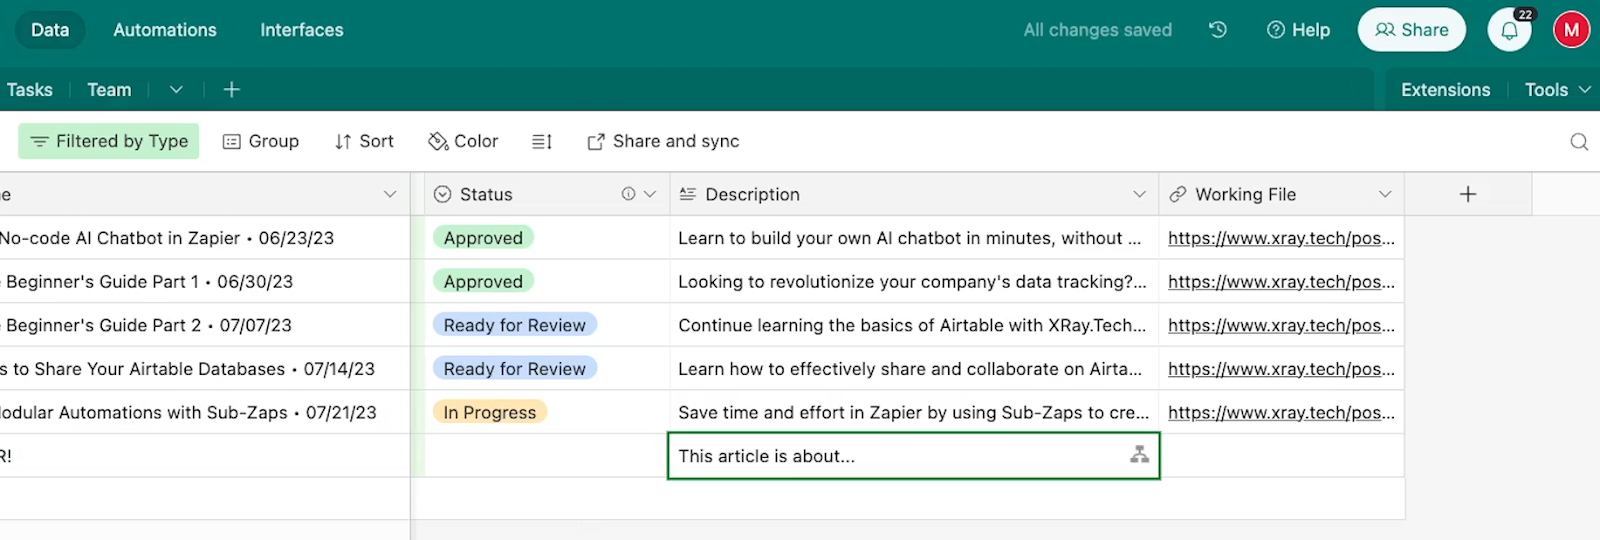Add a new field with plus icon

click(x=1467, y=194)
